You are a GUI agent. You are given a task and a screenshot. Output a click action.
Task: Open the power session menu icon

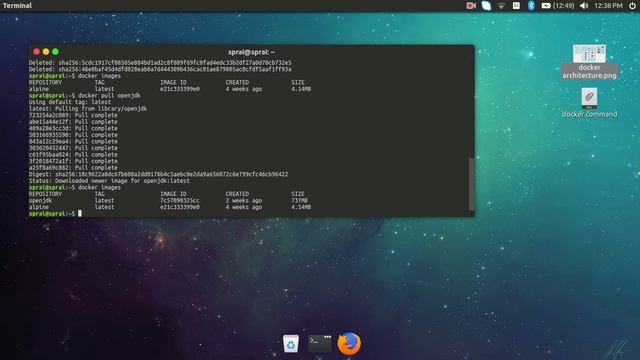click(x=632, y=6)
